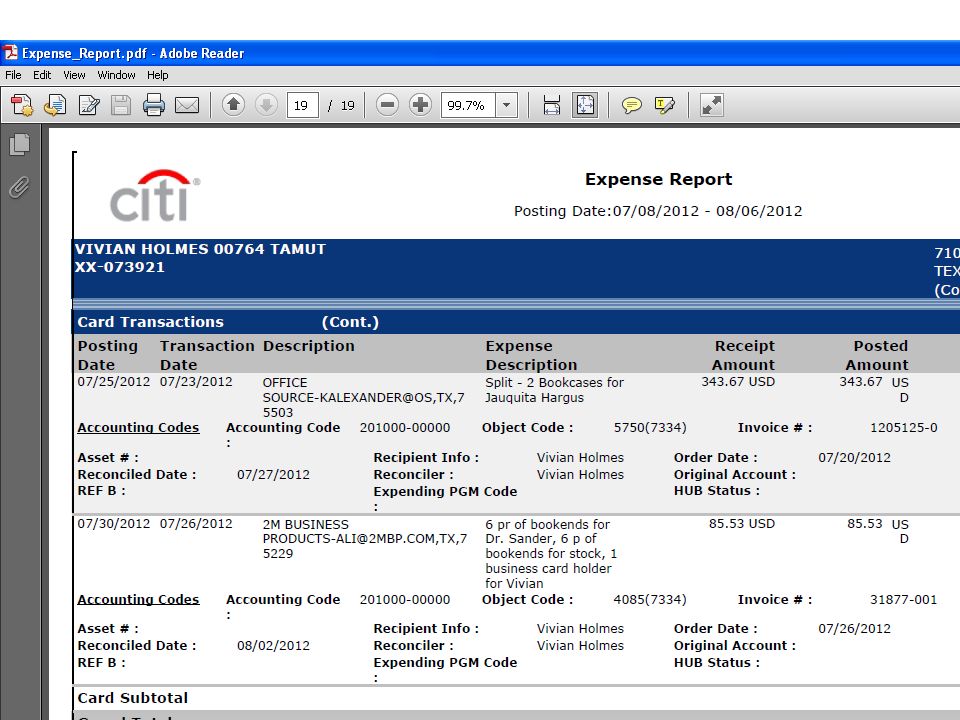Viewport: 960px width, 720px height.
Task: Click the next page down arrow
Action: pyautogui.click(x=266, y=105)
